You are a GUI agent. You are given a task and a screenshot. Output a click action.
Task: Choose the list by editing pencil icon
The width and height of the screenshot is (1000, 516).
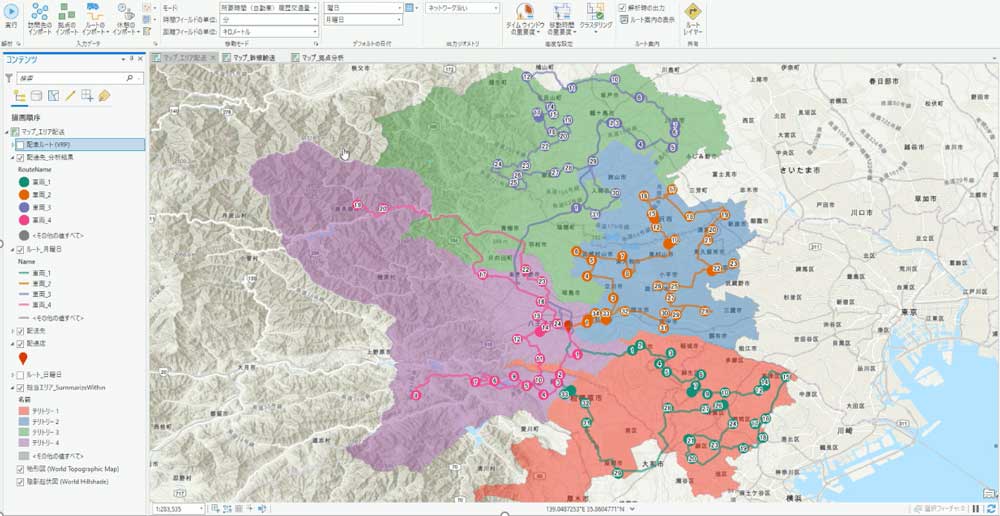70,96
